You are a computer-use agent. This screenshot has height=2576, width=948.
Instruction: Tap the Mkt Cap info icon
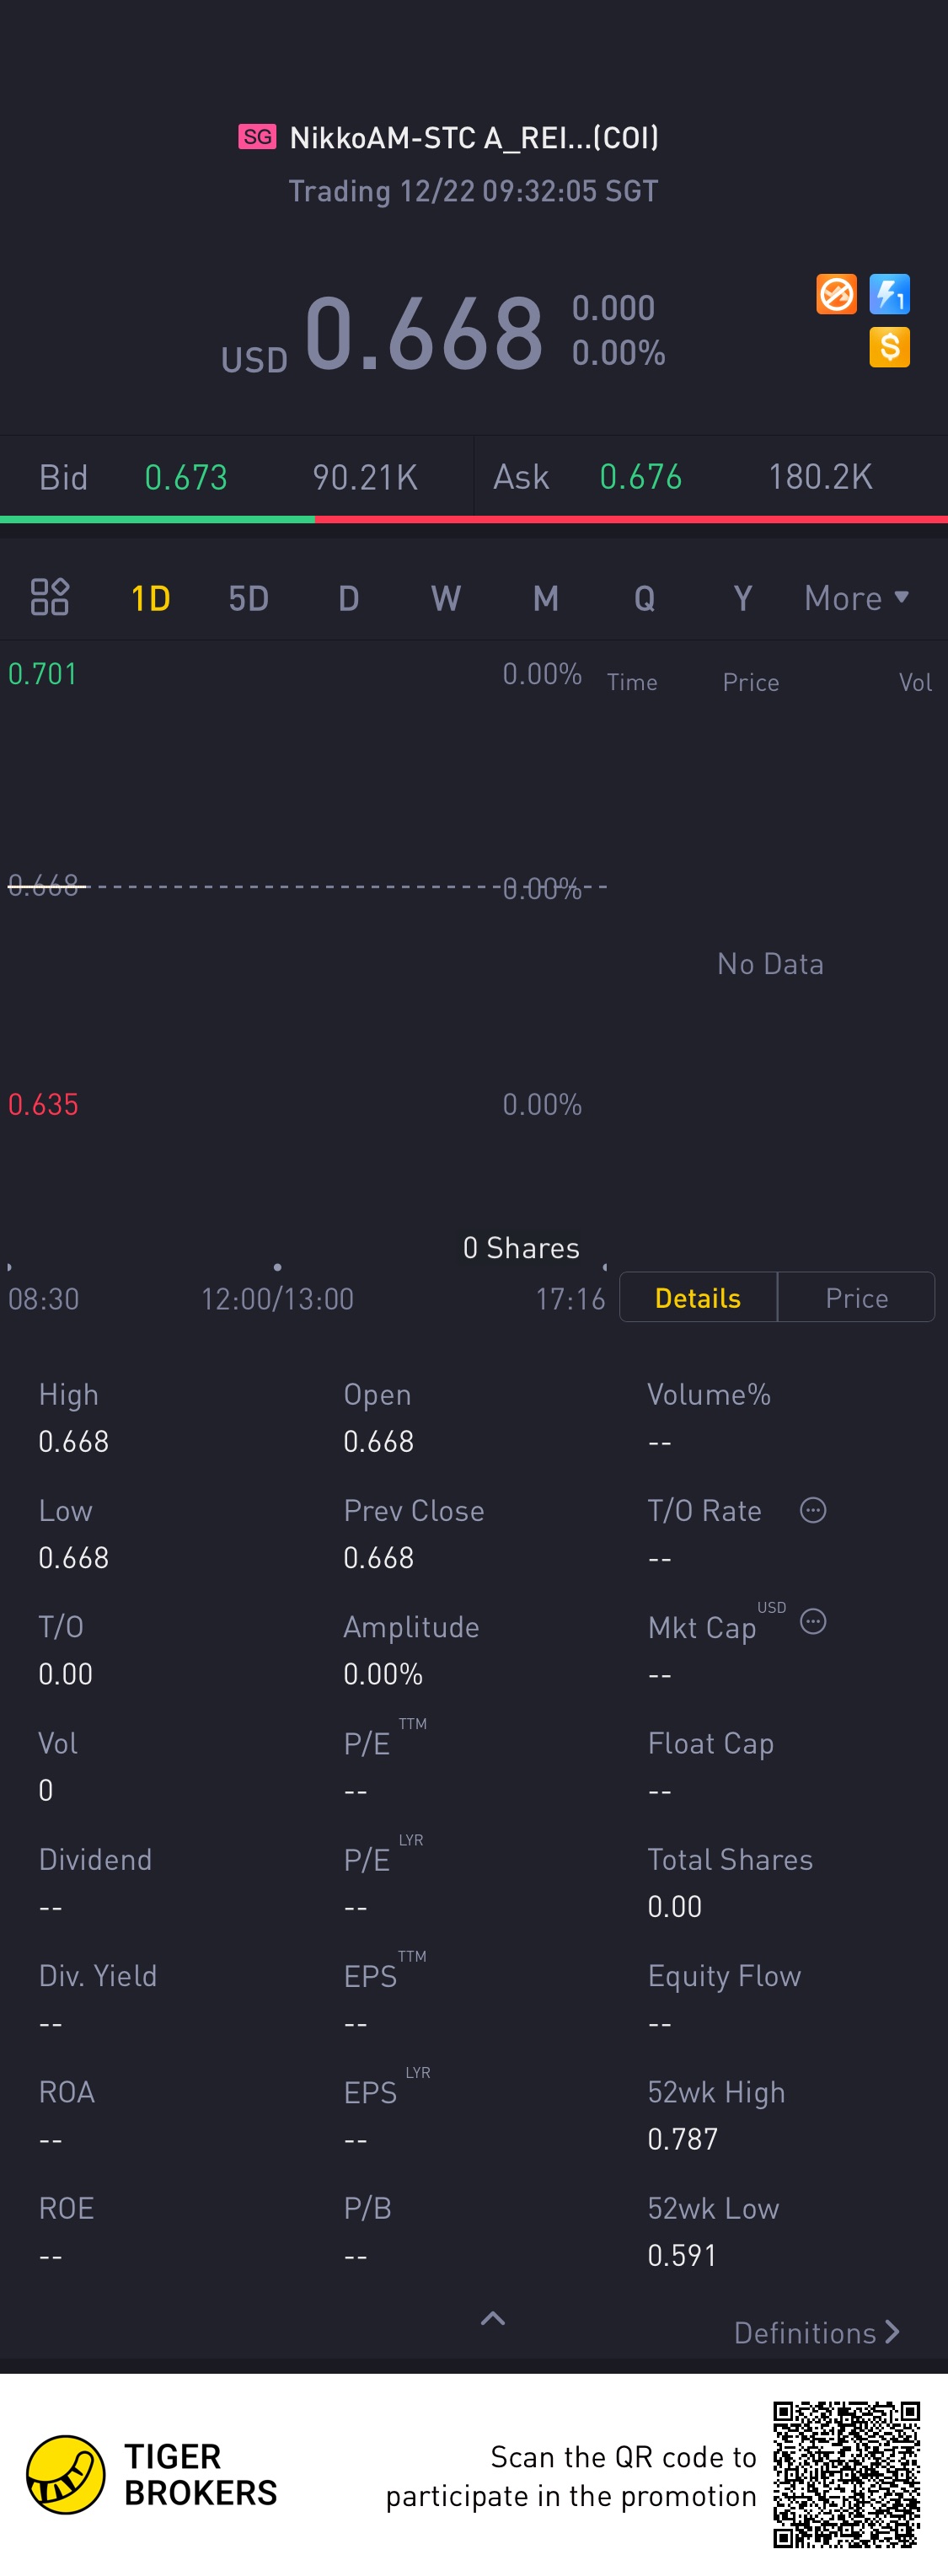pos(813,1621)
